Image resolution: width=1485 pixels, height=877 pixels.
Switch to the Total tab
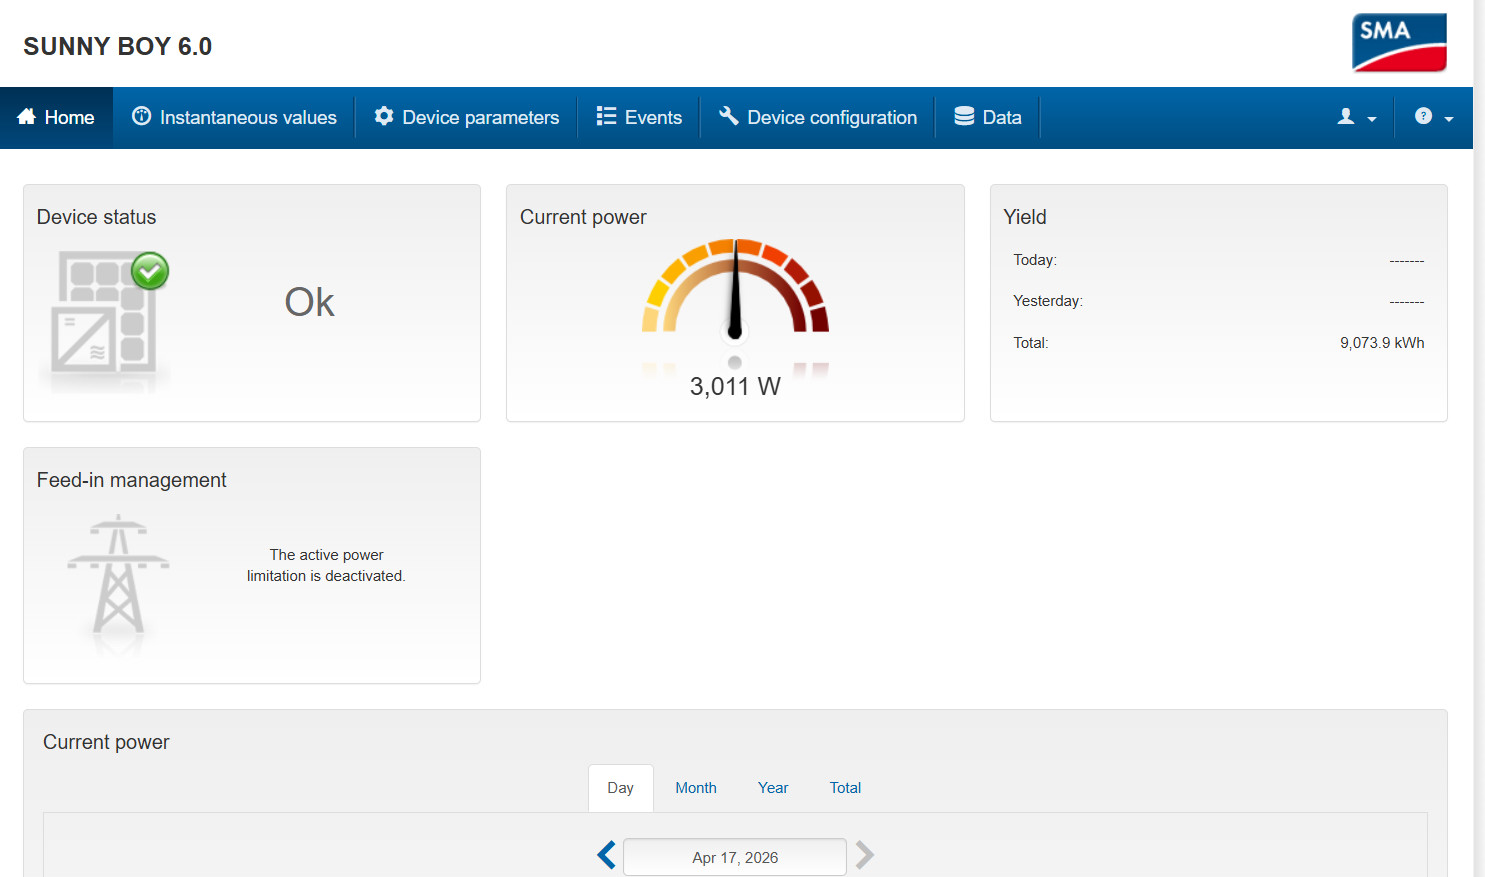point(845,788)
